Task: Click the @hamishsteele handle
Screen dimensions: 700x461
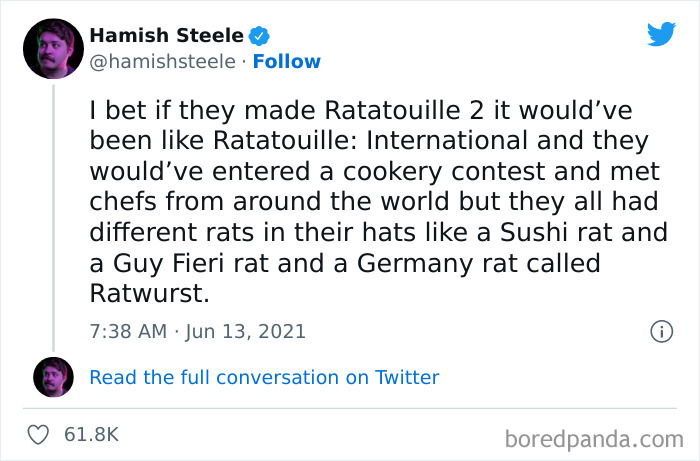Action: click(160, 61)
